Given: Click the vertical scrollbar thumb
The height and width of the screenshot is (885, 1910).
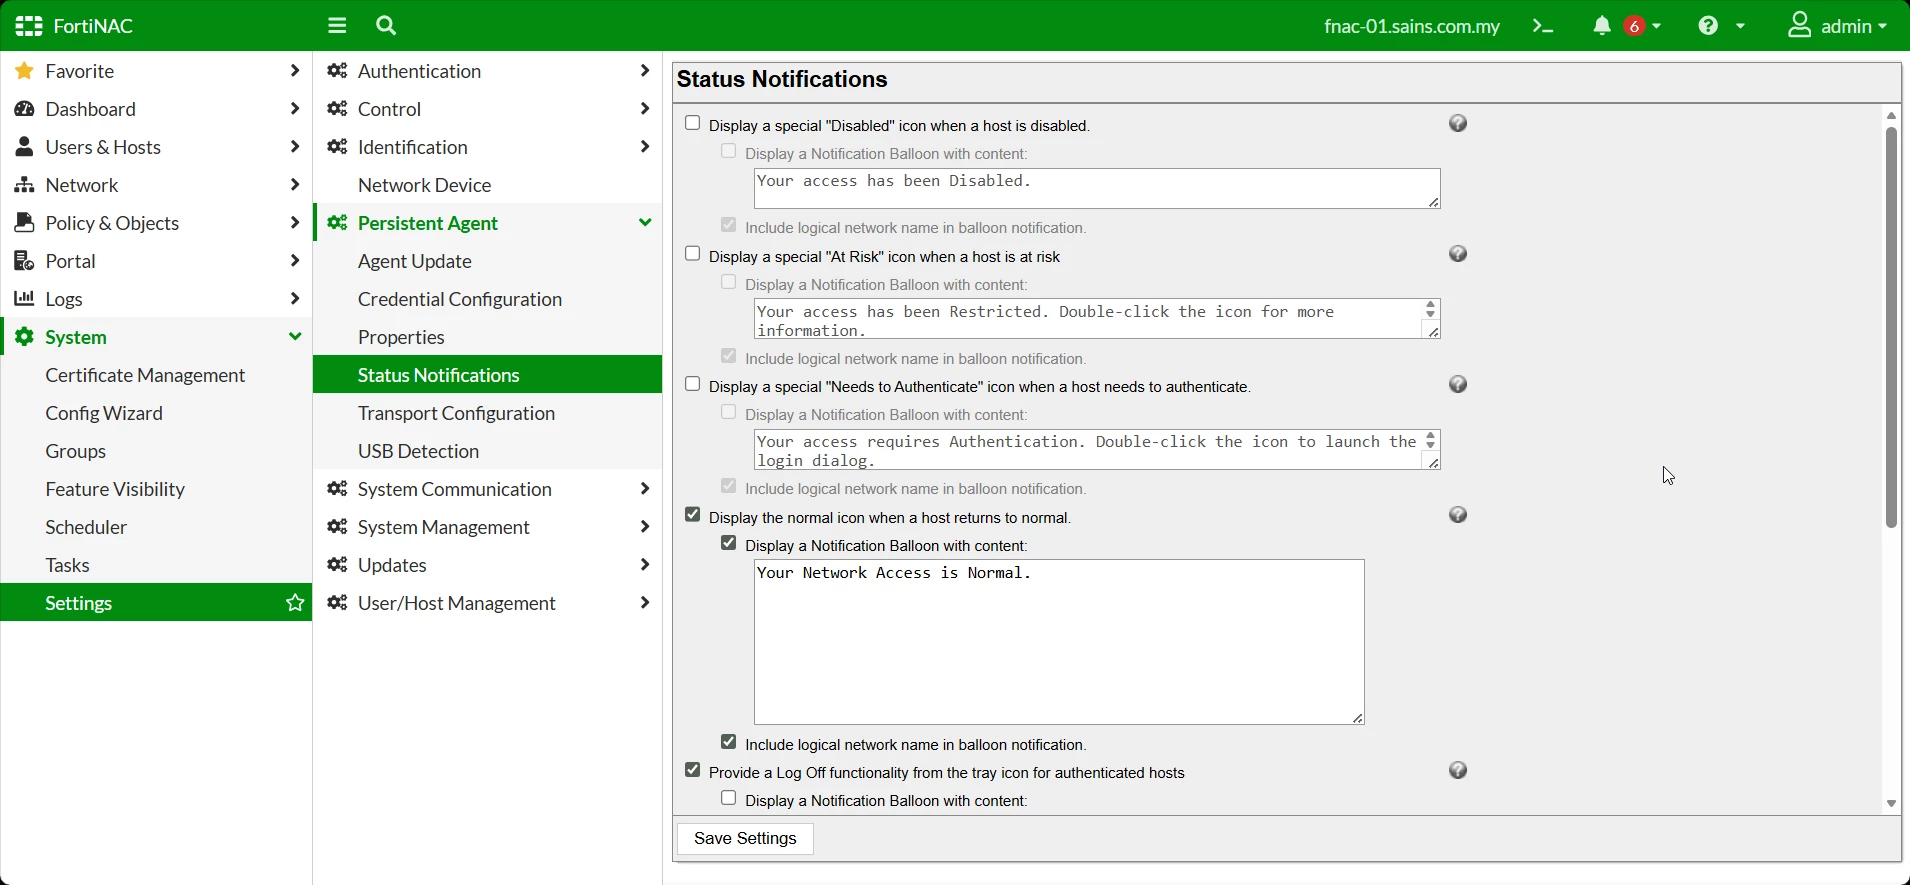Looking at the screenshot, I should tap(1891, 327).
